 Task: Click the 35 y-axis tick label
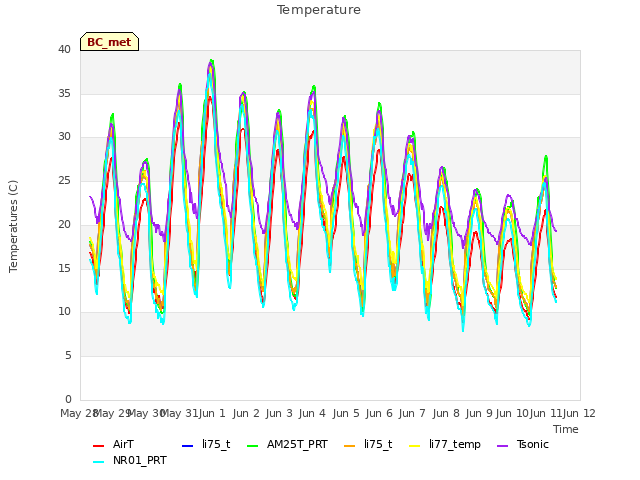(x=64, y=93)
